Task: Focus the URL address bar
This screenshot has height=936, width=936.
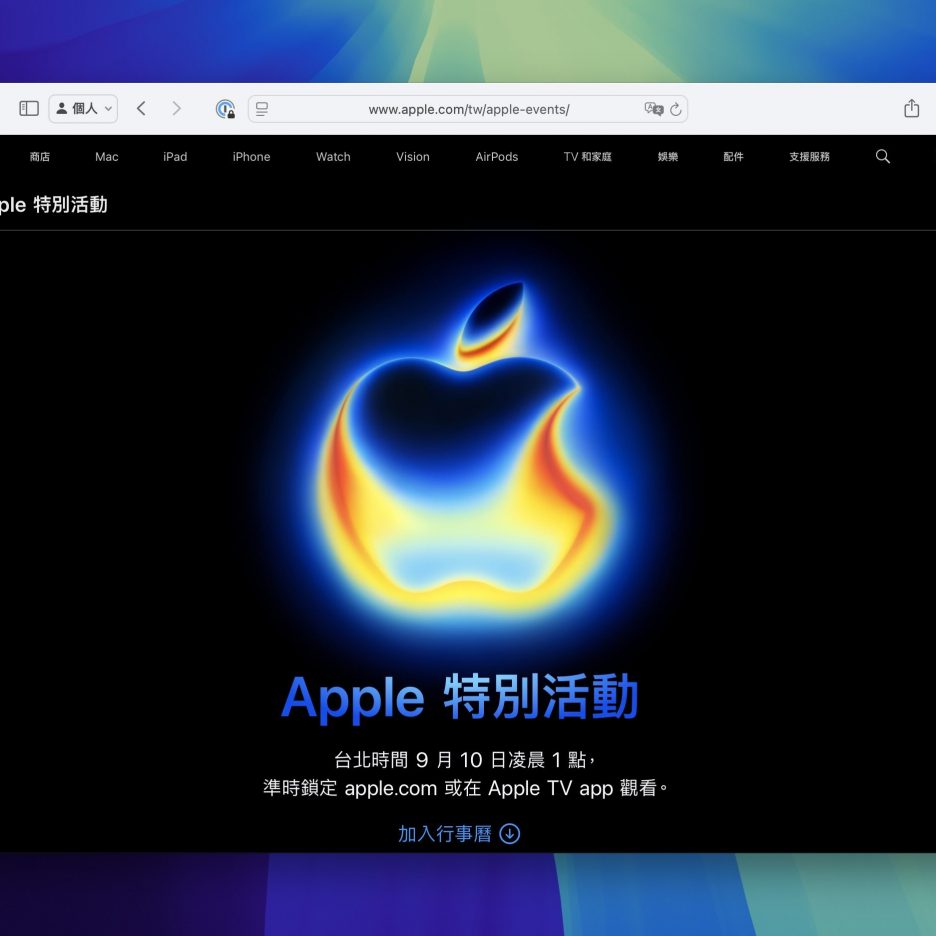Action: click(468, 109)
